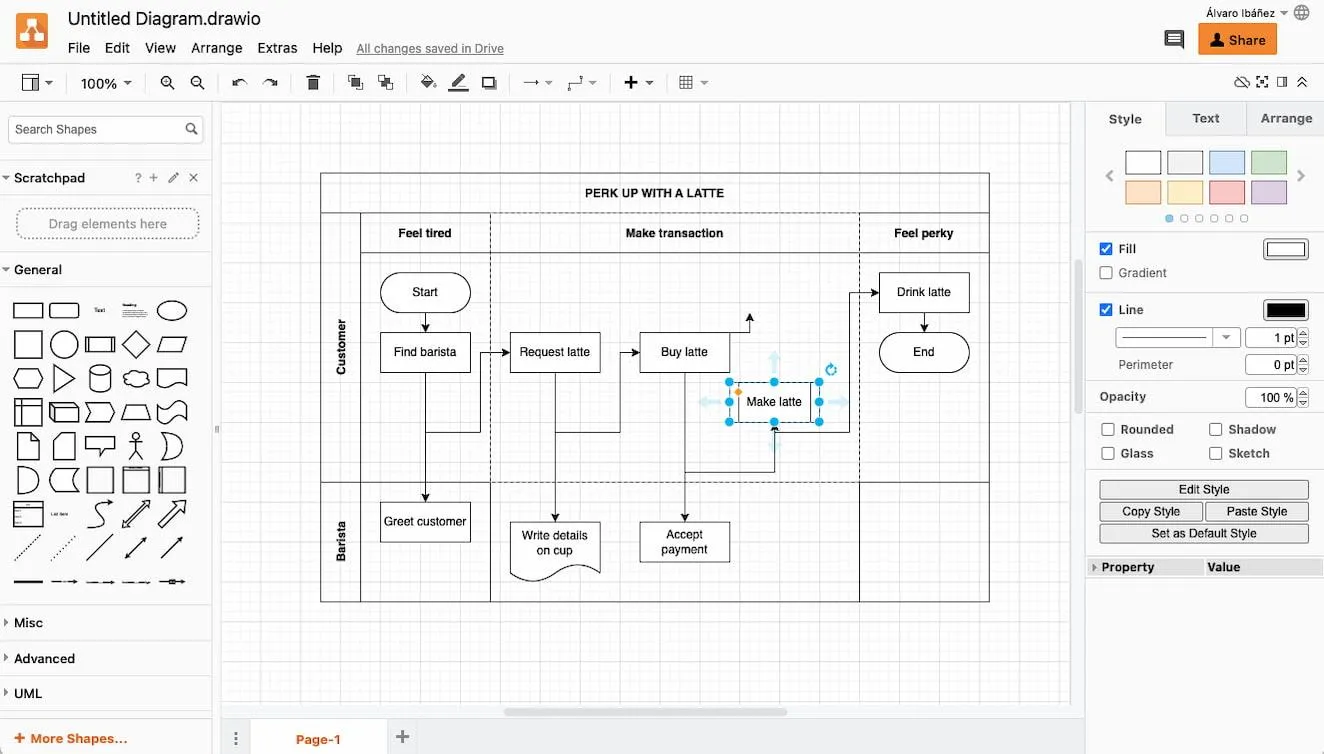The image size is (1324, 754).
Task: Enable the Sketch checkbox
Action: tap(1216, 454)
